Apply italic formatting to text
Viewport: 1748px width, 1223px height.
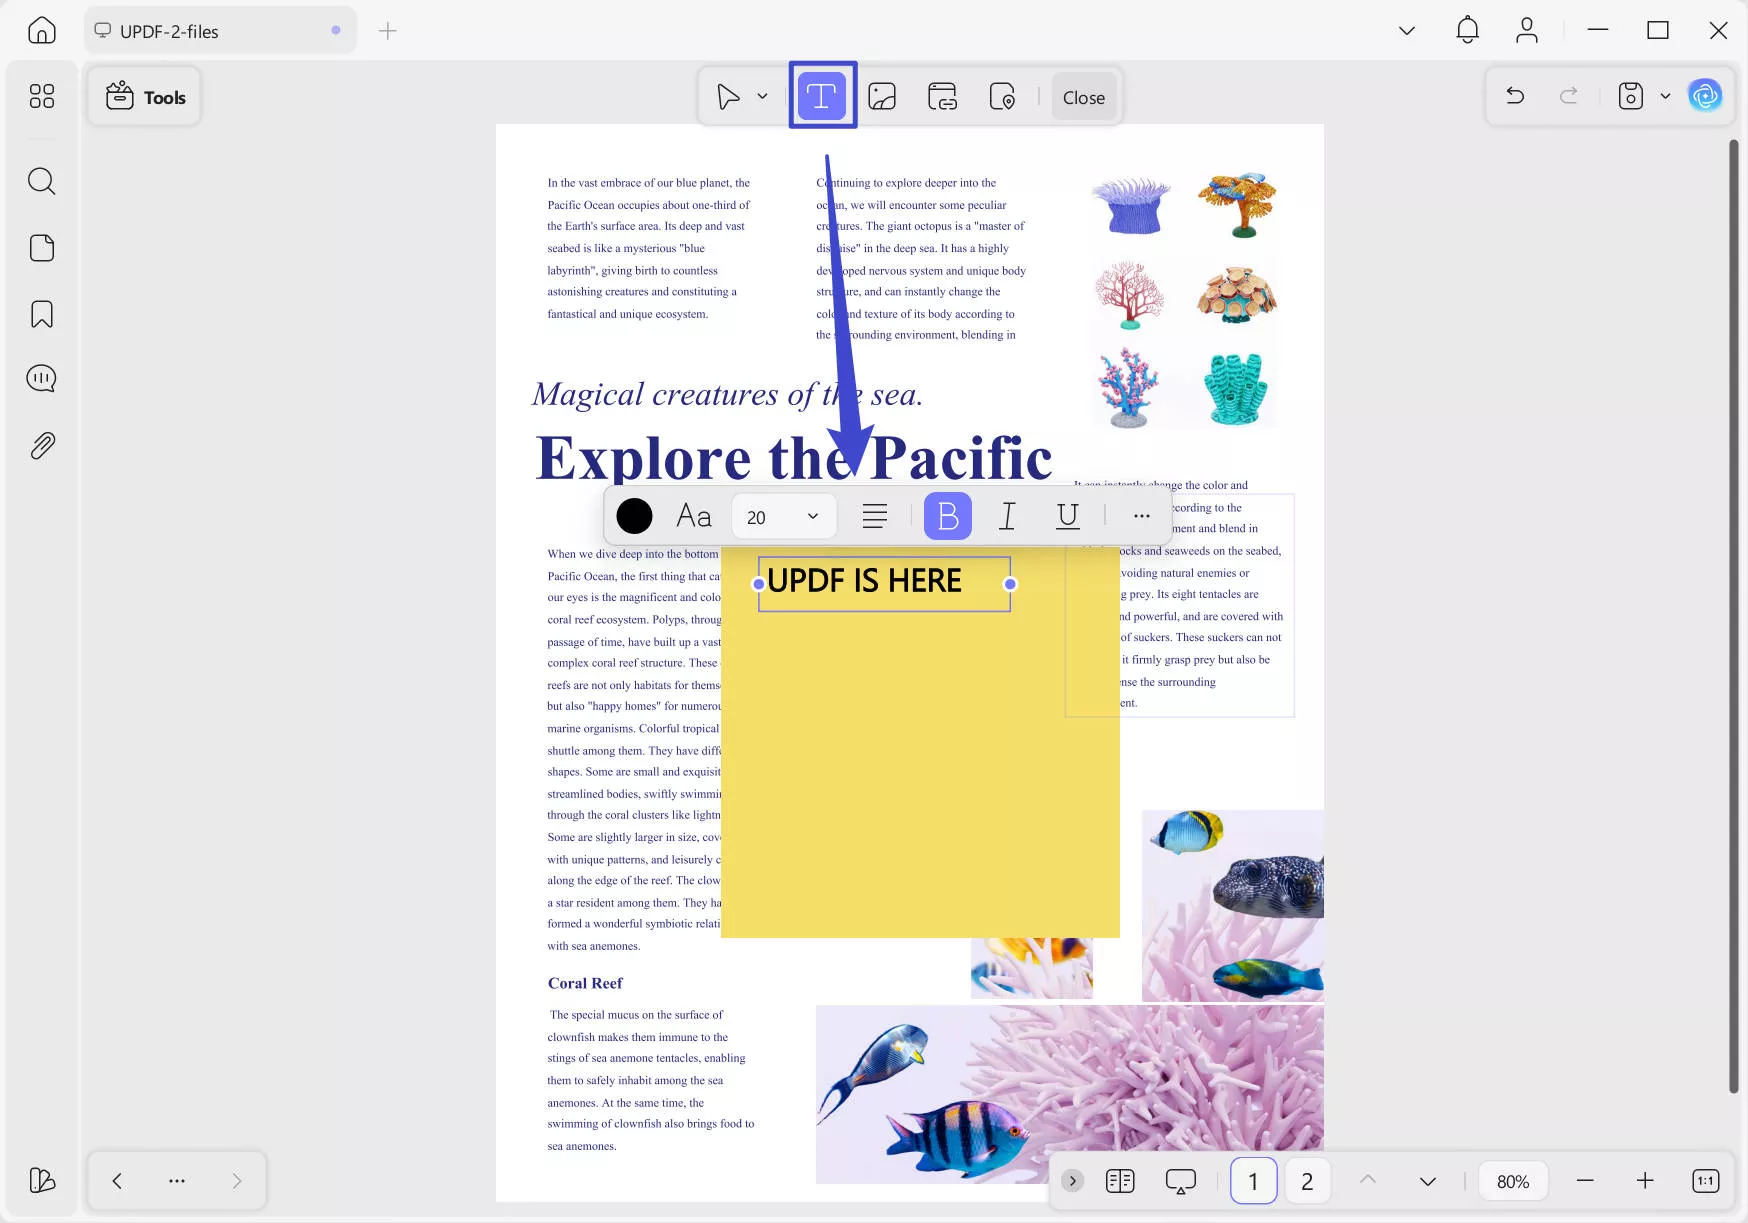1007,516
